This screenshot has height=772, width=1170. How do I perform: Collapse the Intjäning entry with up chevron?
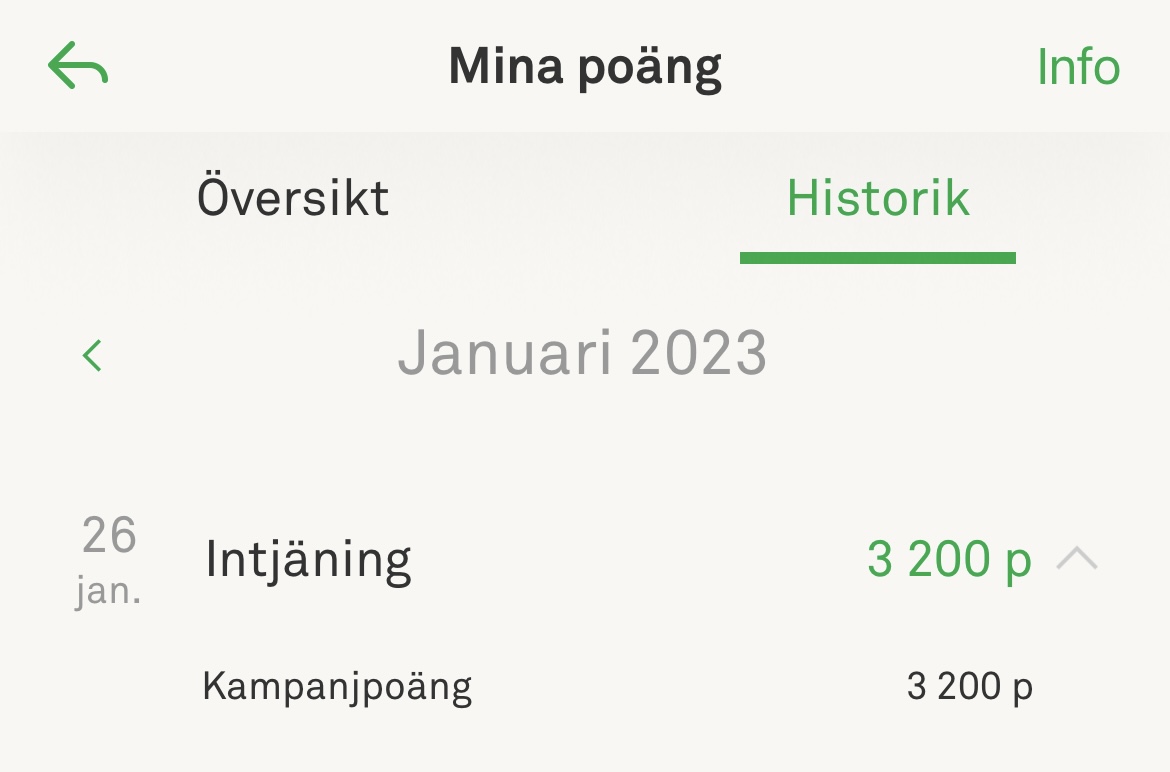[x=1077, y=559]
